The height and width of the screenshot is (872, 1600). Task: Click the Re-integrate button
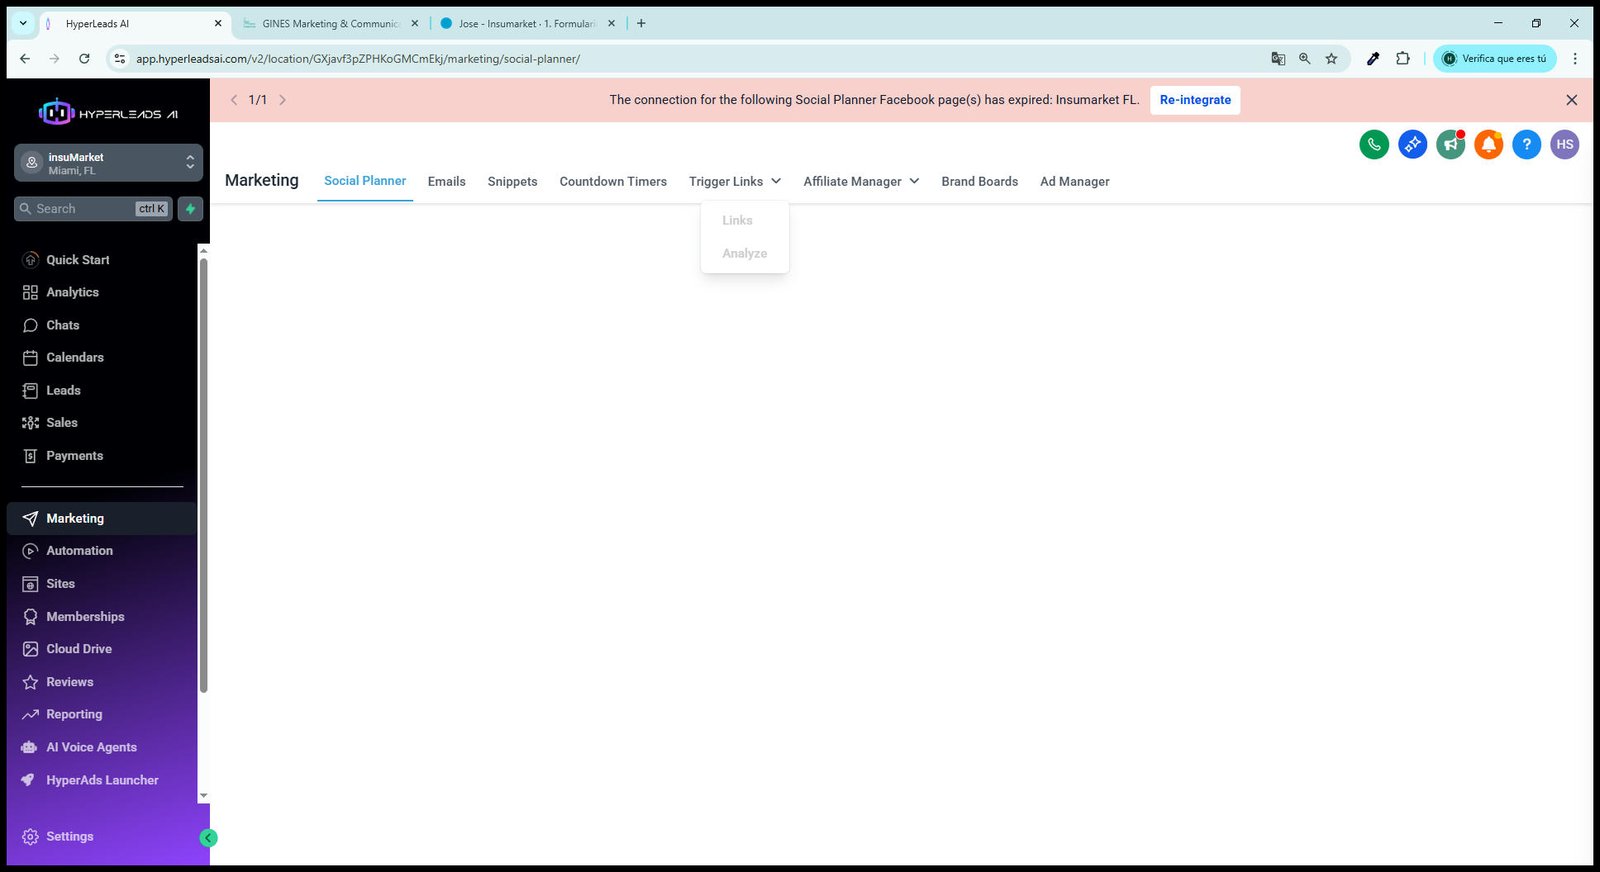(1195, 100)
